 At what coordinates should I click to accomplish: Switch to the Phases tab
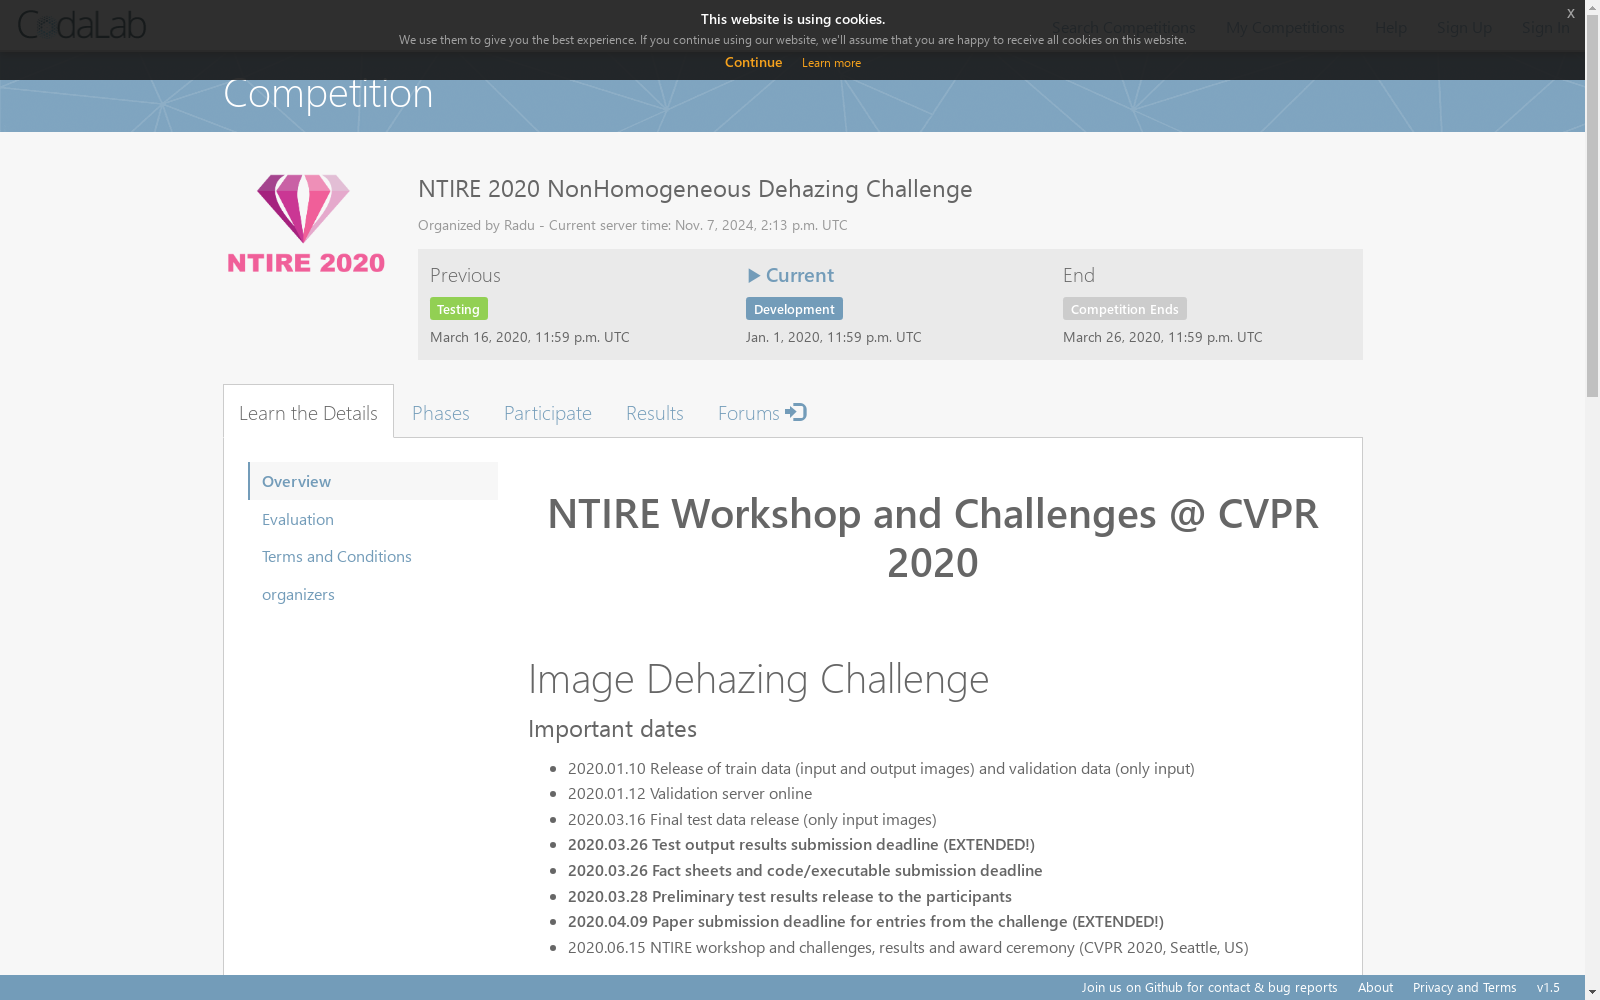pos(440,413)
